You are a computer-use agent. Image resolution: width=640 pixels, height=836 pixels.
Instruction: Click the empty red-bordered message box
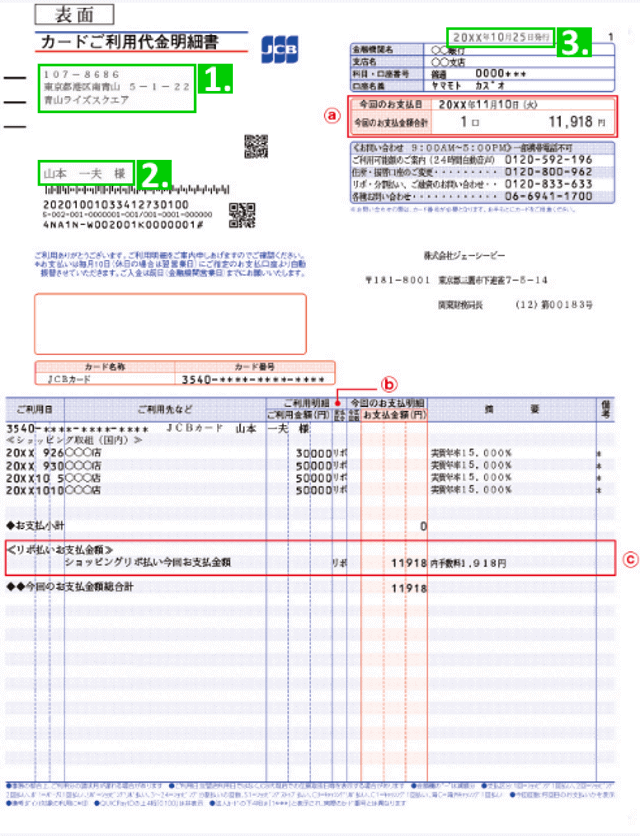[170, 323]
